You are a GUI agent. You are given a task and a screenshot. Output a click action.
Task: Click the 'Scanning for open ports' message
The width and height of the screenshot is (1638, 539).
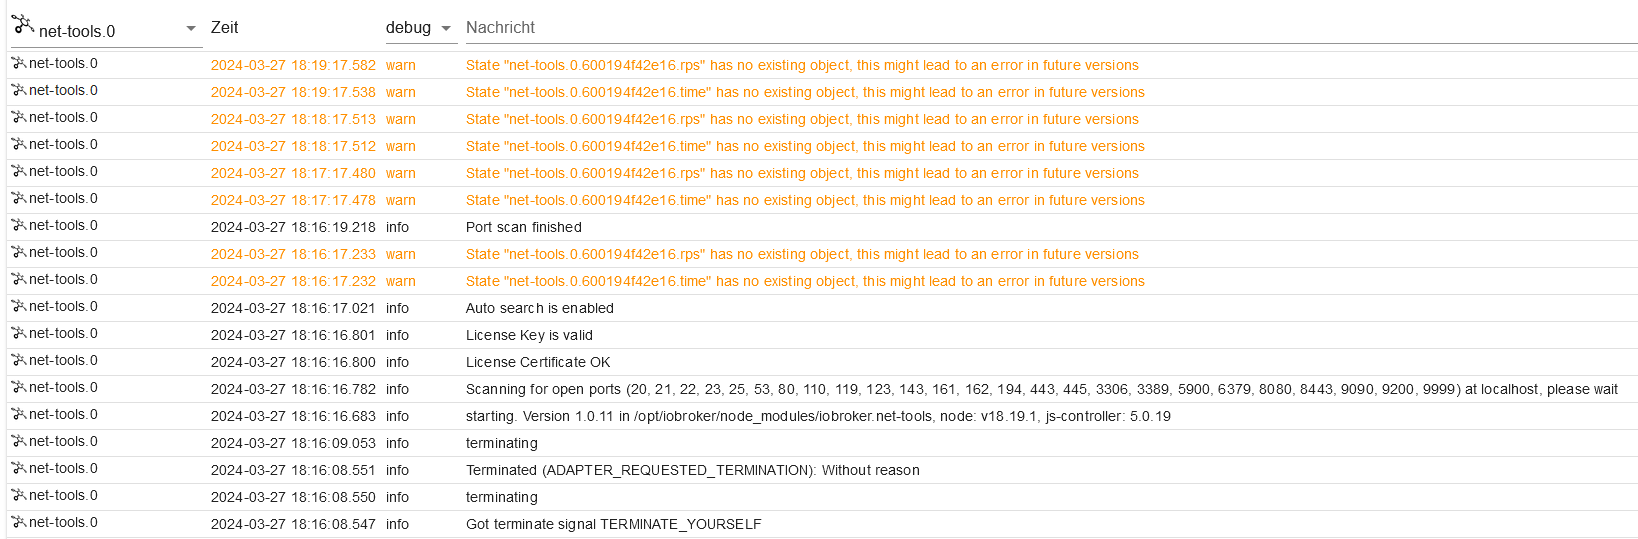tap(1042, 389)
